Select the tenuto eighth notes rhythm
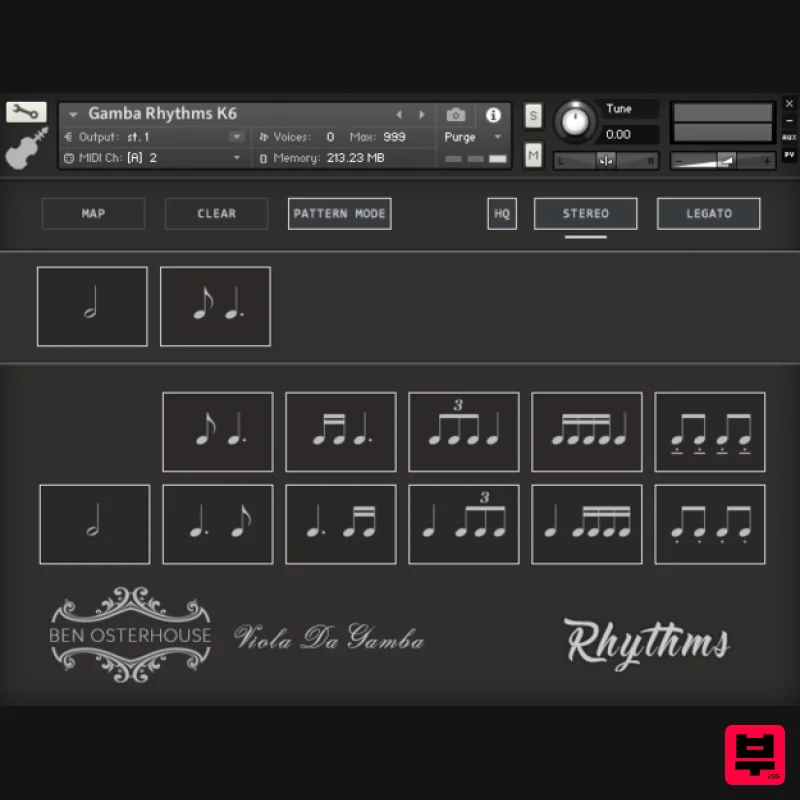 click(709, 432)
